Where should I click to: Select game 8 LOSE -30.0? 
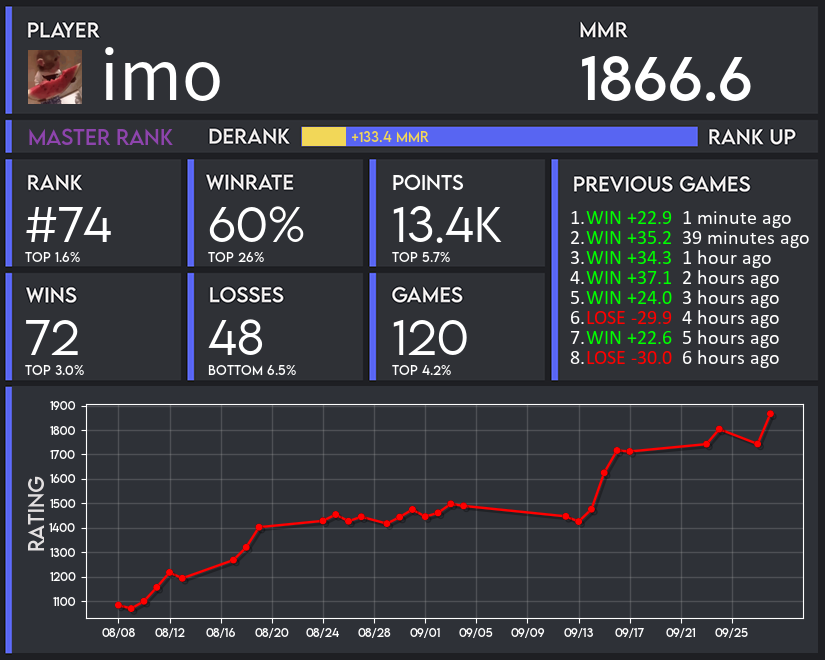click(629, 358)
